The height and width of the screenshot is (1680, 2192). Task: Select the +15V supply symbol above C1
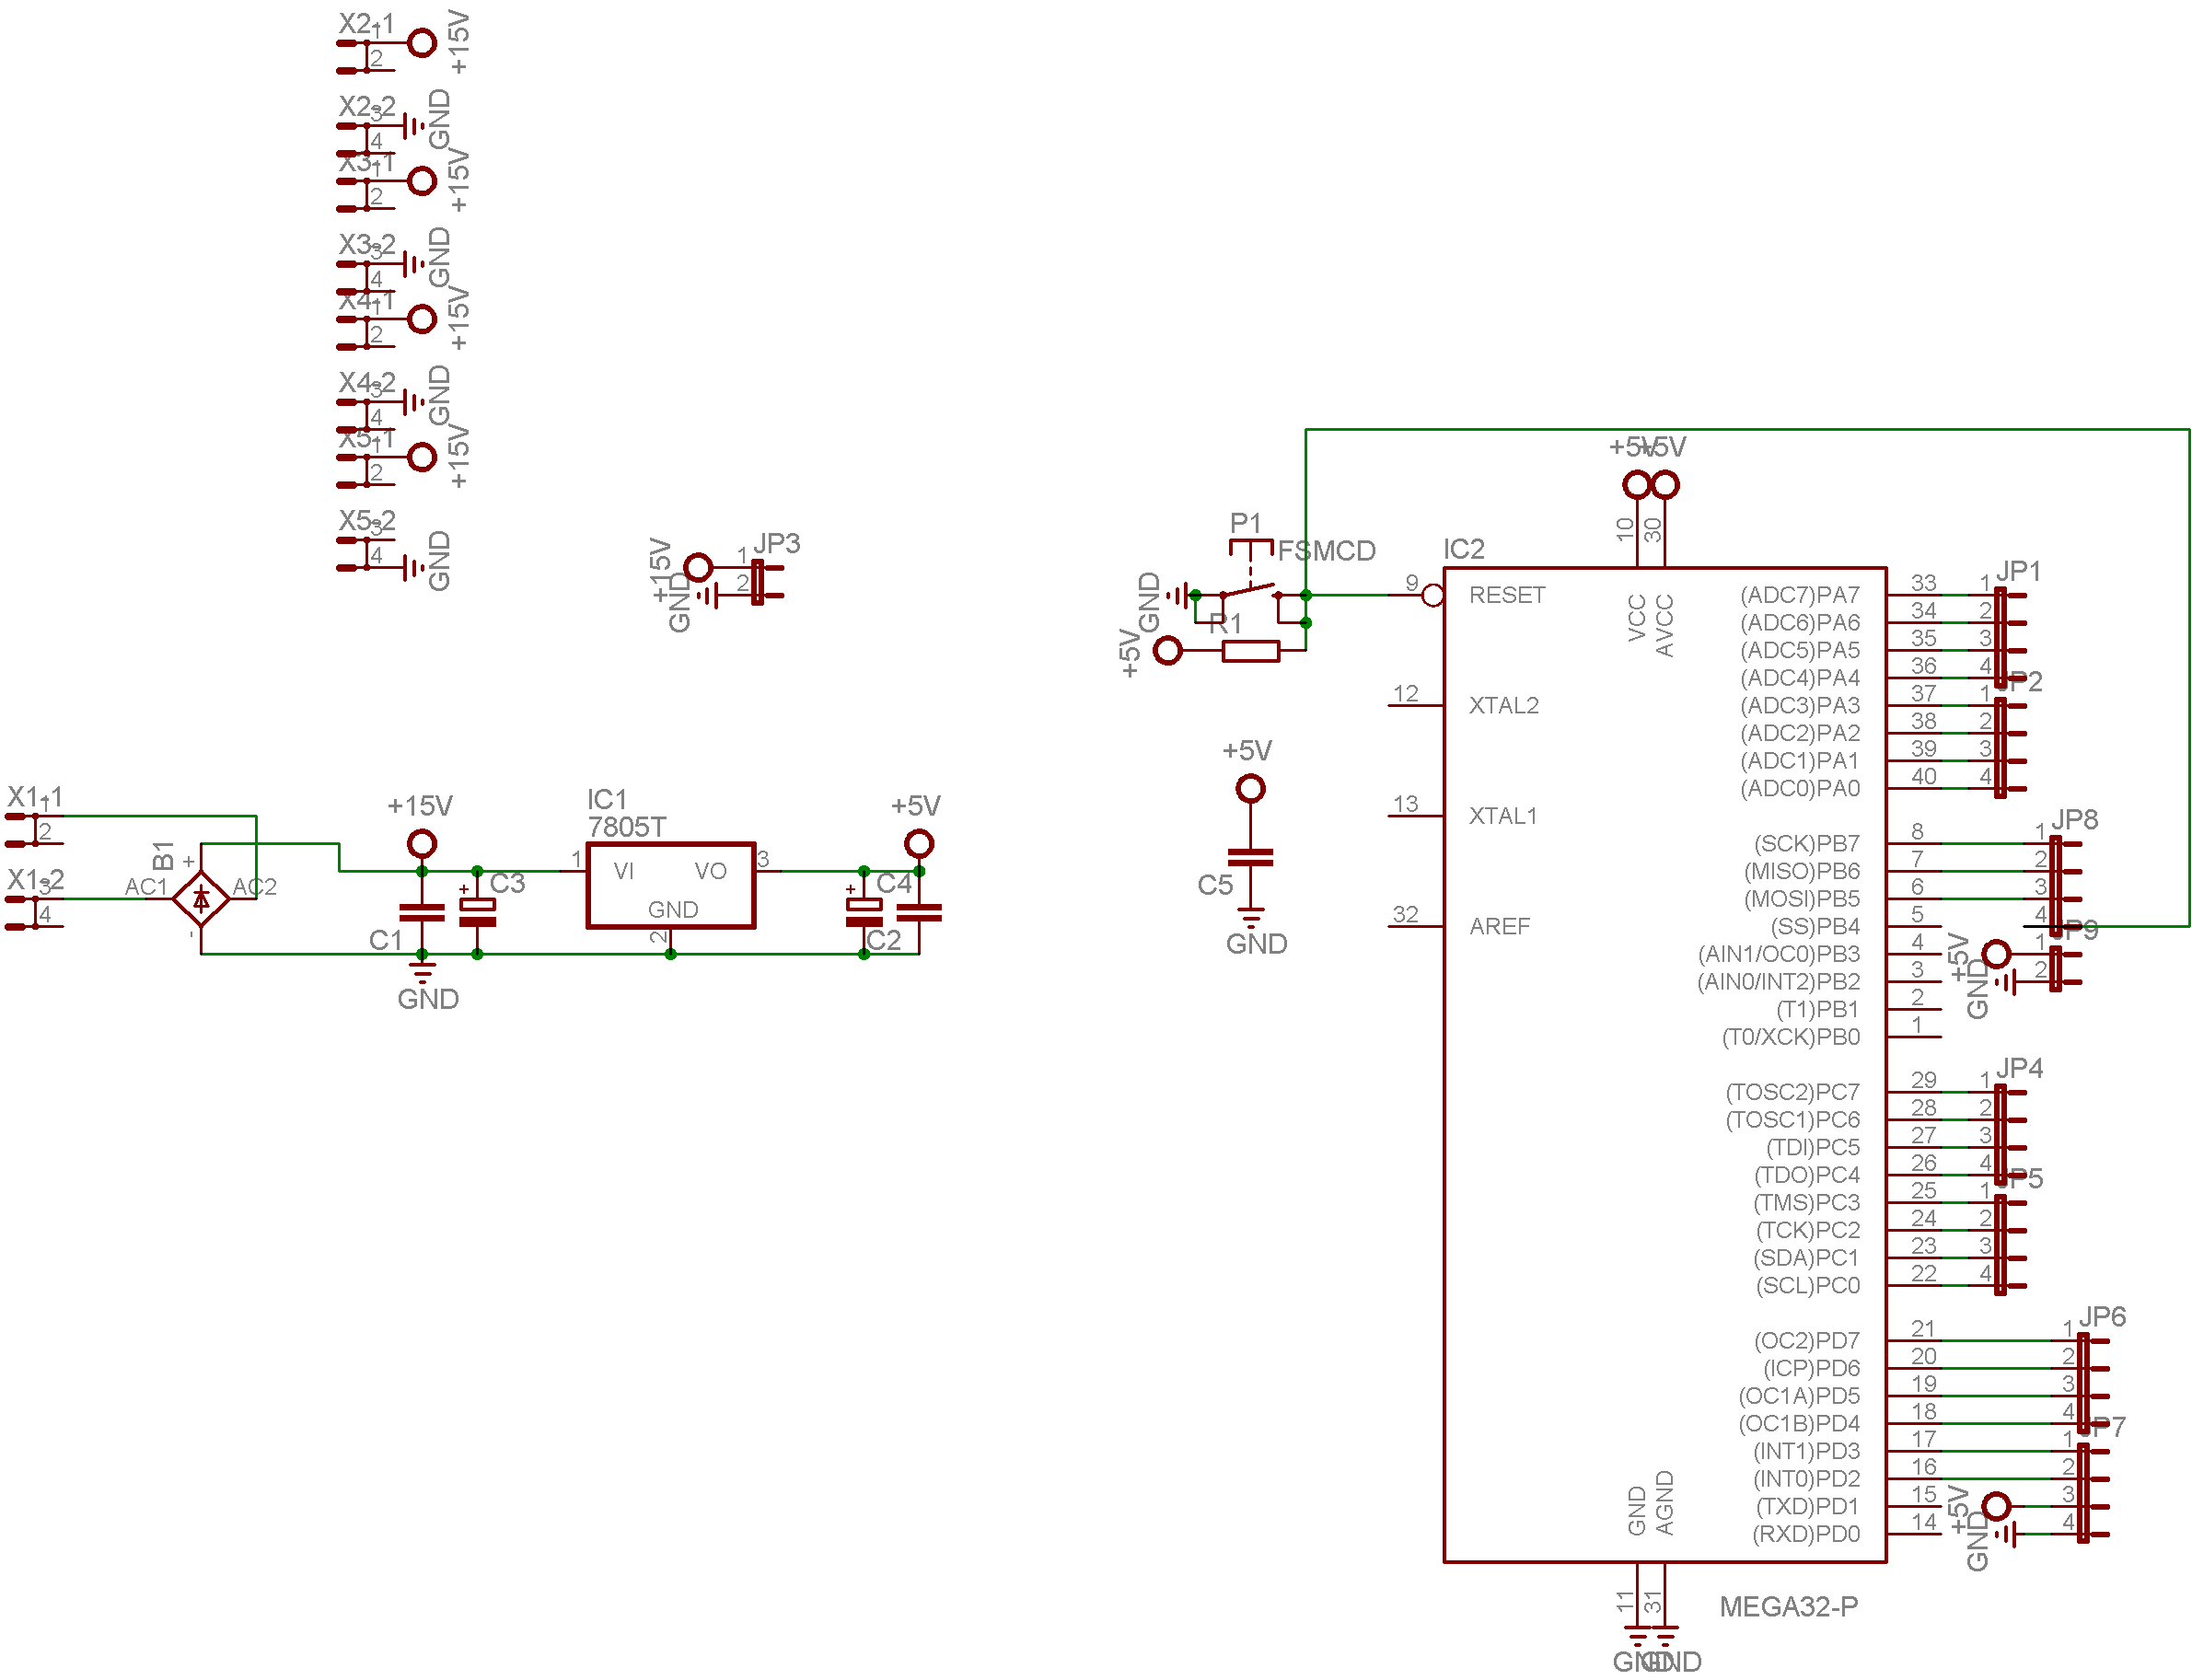(421, 843)
